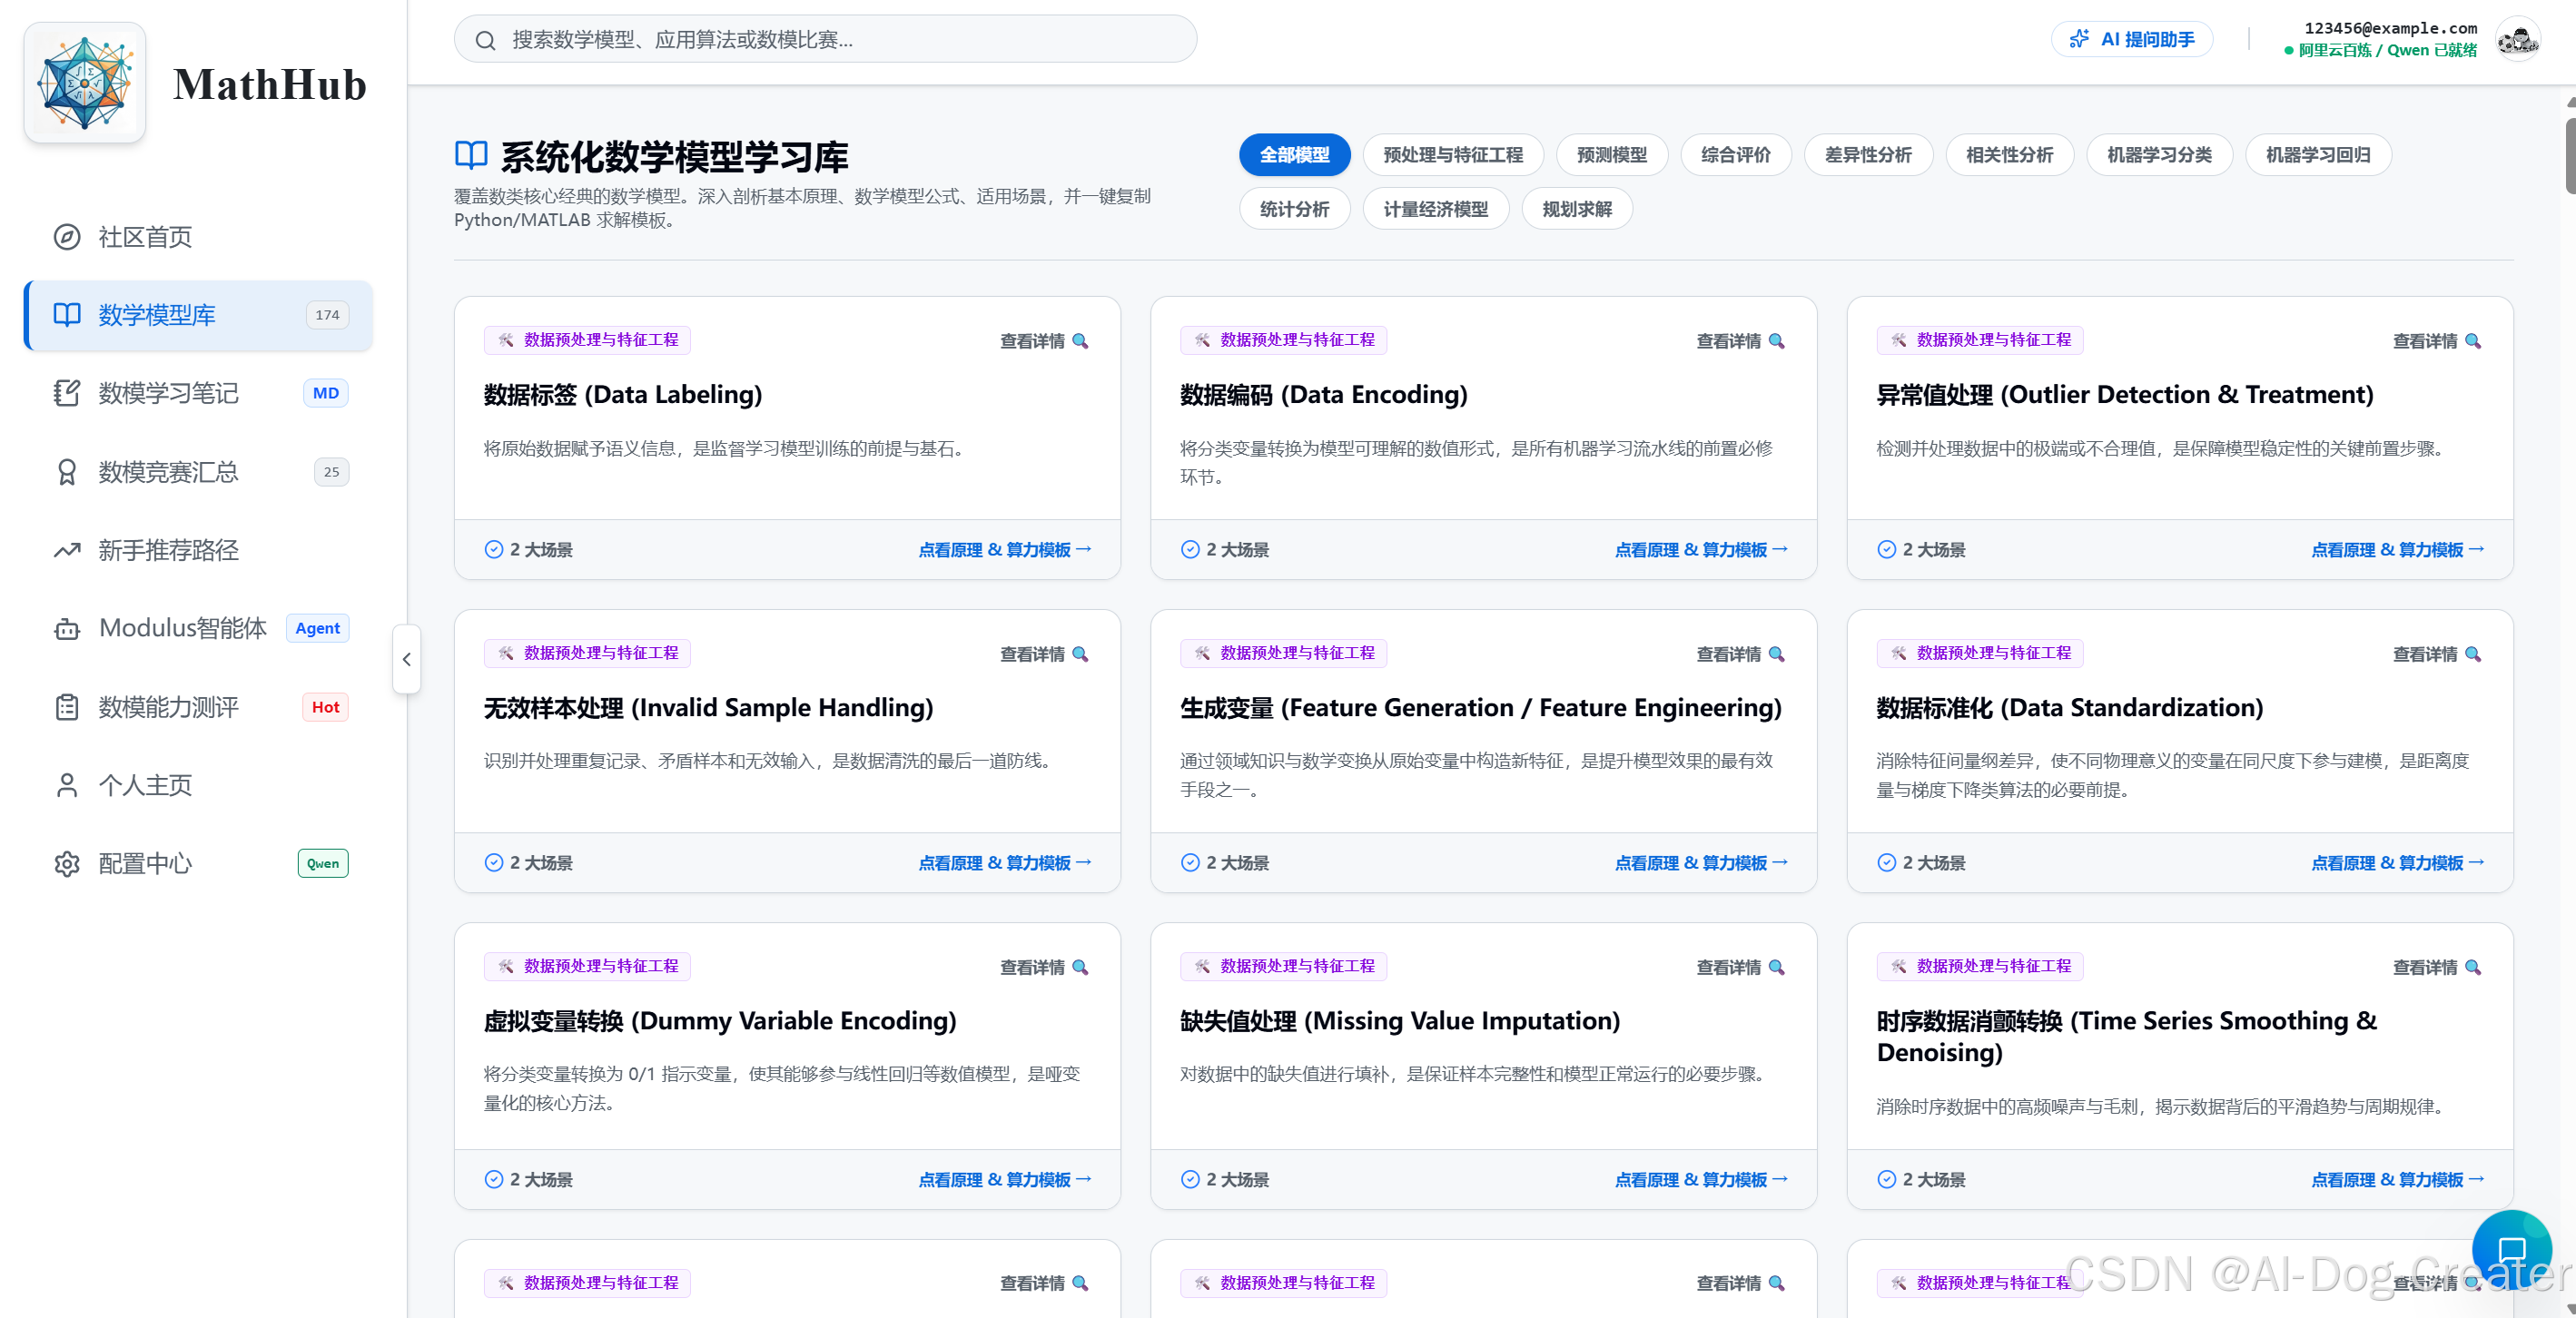Image resolution: width=2576 pixels, height=1318 pixels.
Task: Click magnifier icon on 生成变量 card
Action: point(1776,654)
